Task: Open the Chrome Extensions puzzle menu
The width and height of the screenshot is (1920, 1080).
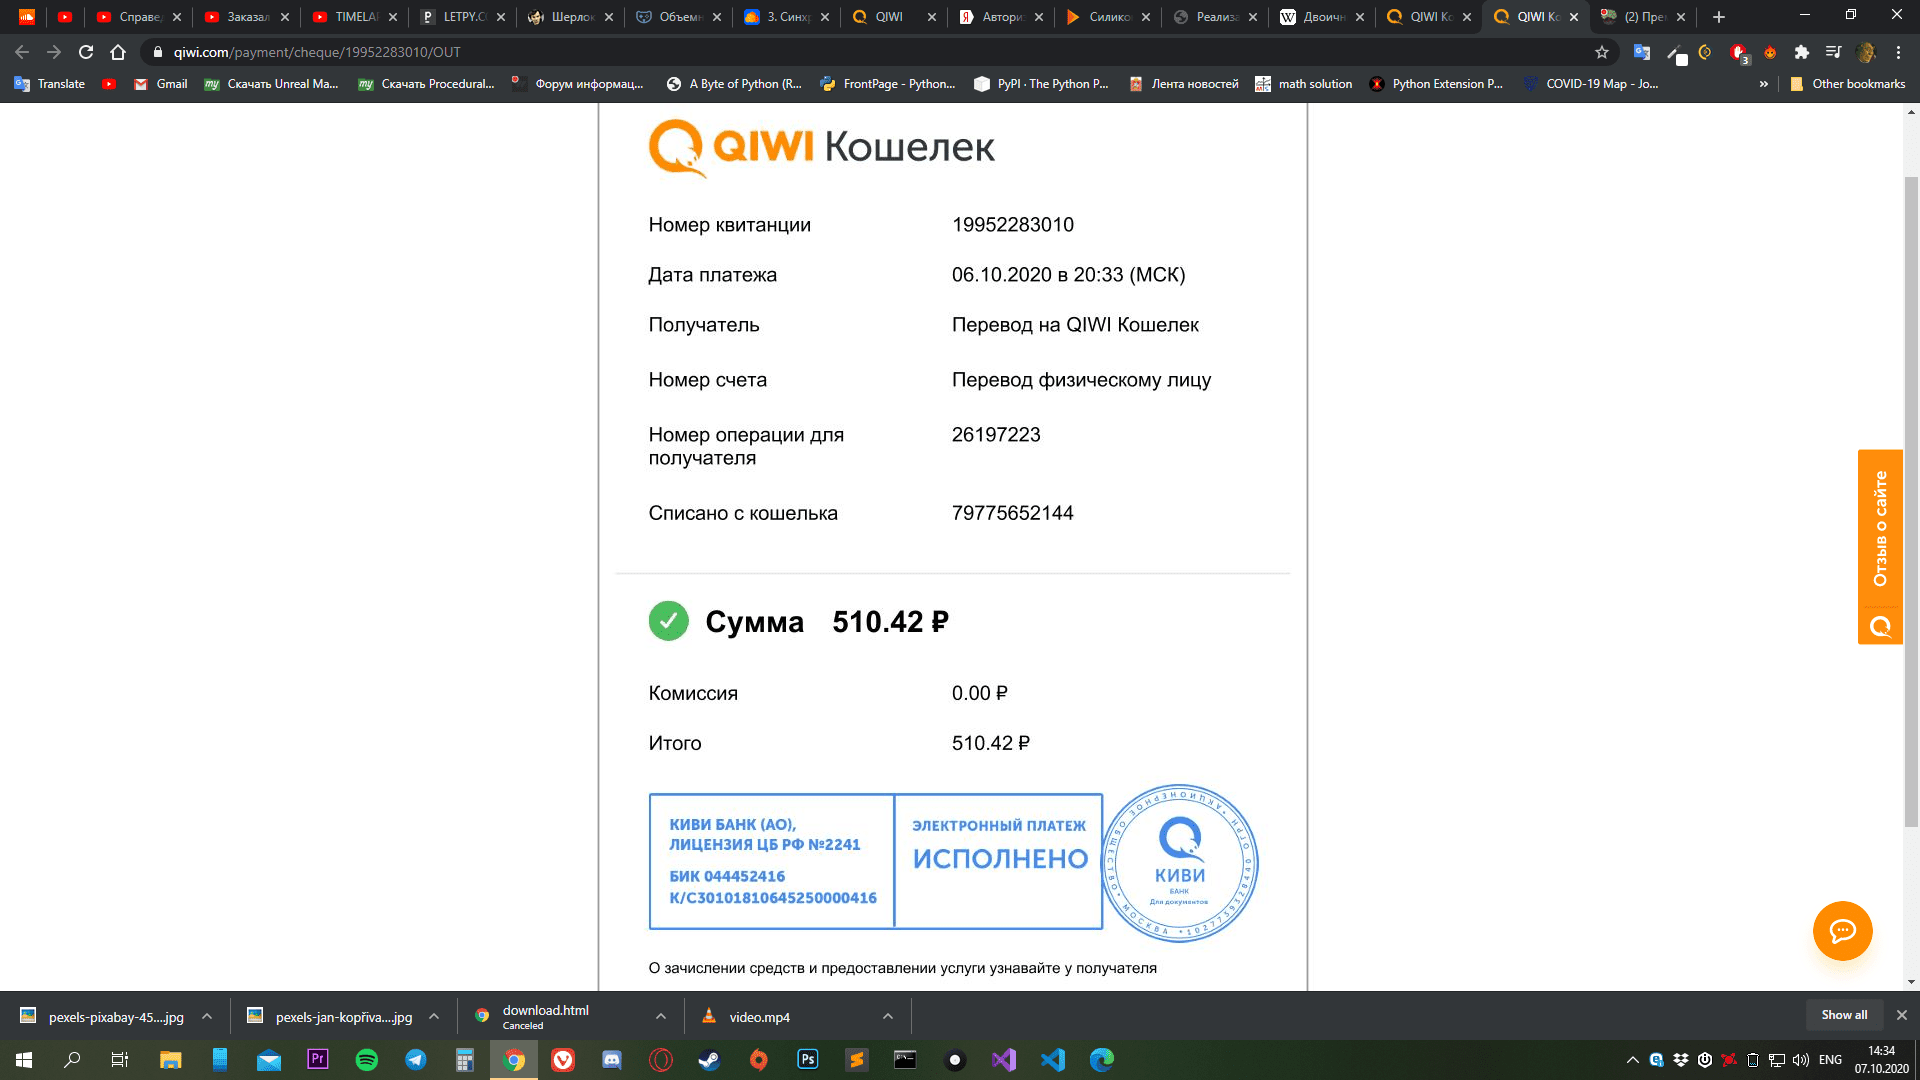Action: coord(1802,52)
